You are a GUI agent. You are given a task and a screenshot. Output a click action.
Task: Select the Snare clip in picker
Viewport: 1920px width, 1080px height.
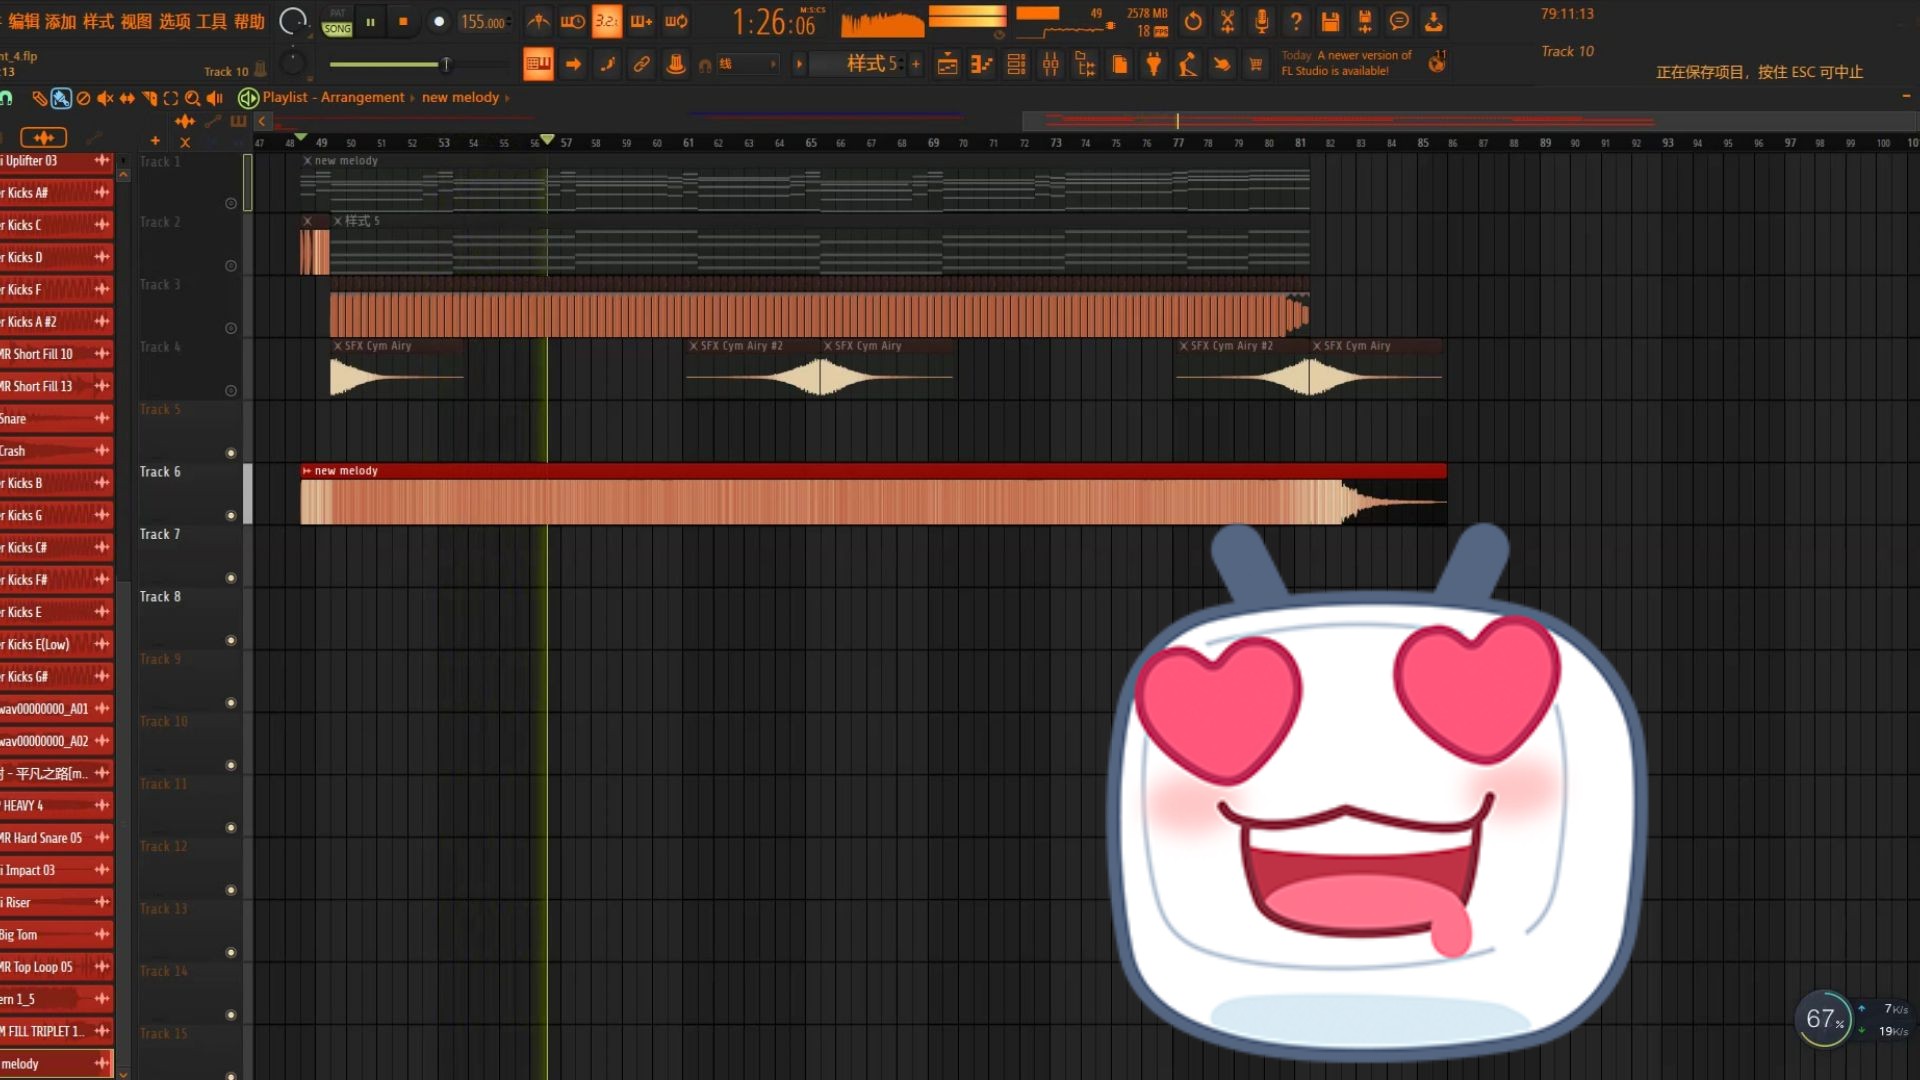coord(55,418)
